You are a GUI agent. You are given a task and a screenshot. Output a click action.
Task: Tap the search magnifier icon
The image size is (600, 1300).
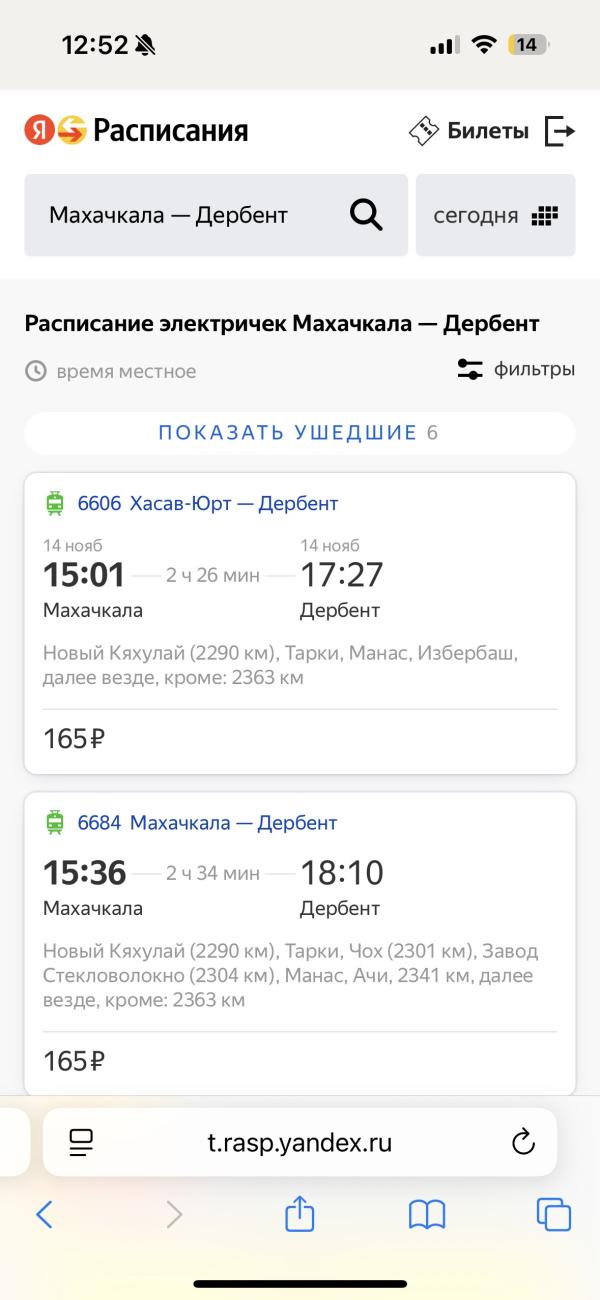click(x=366, y=215)
